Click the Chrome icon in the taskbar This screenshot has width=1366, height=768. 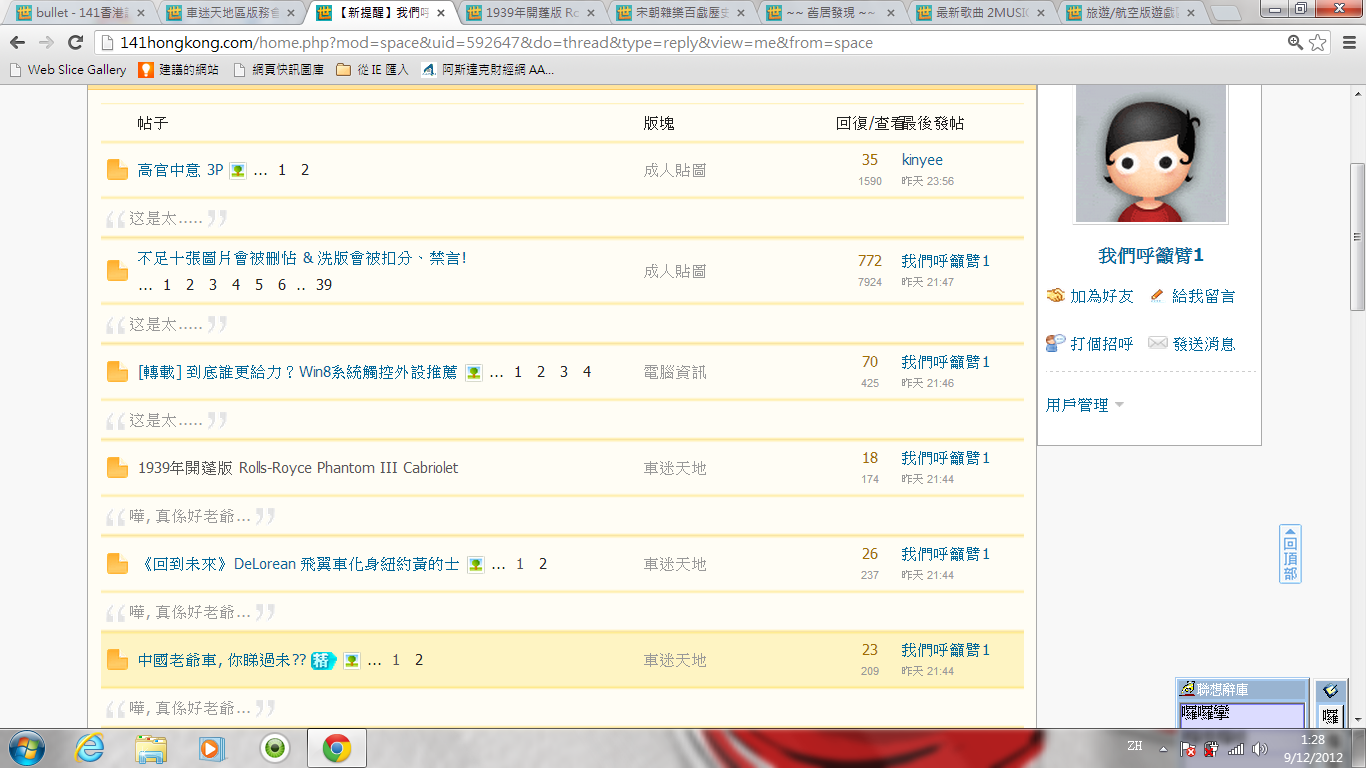(336, 748)
